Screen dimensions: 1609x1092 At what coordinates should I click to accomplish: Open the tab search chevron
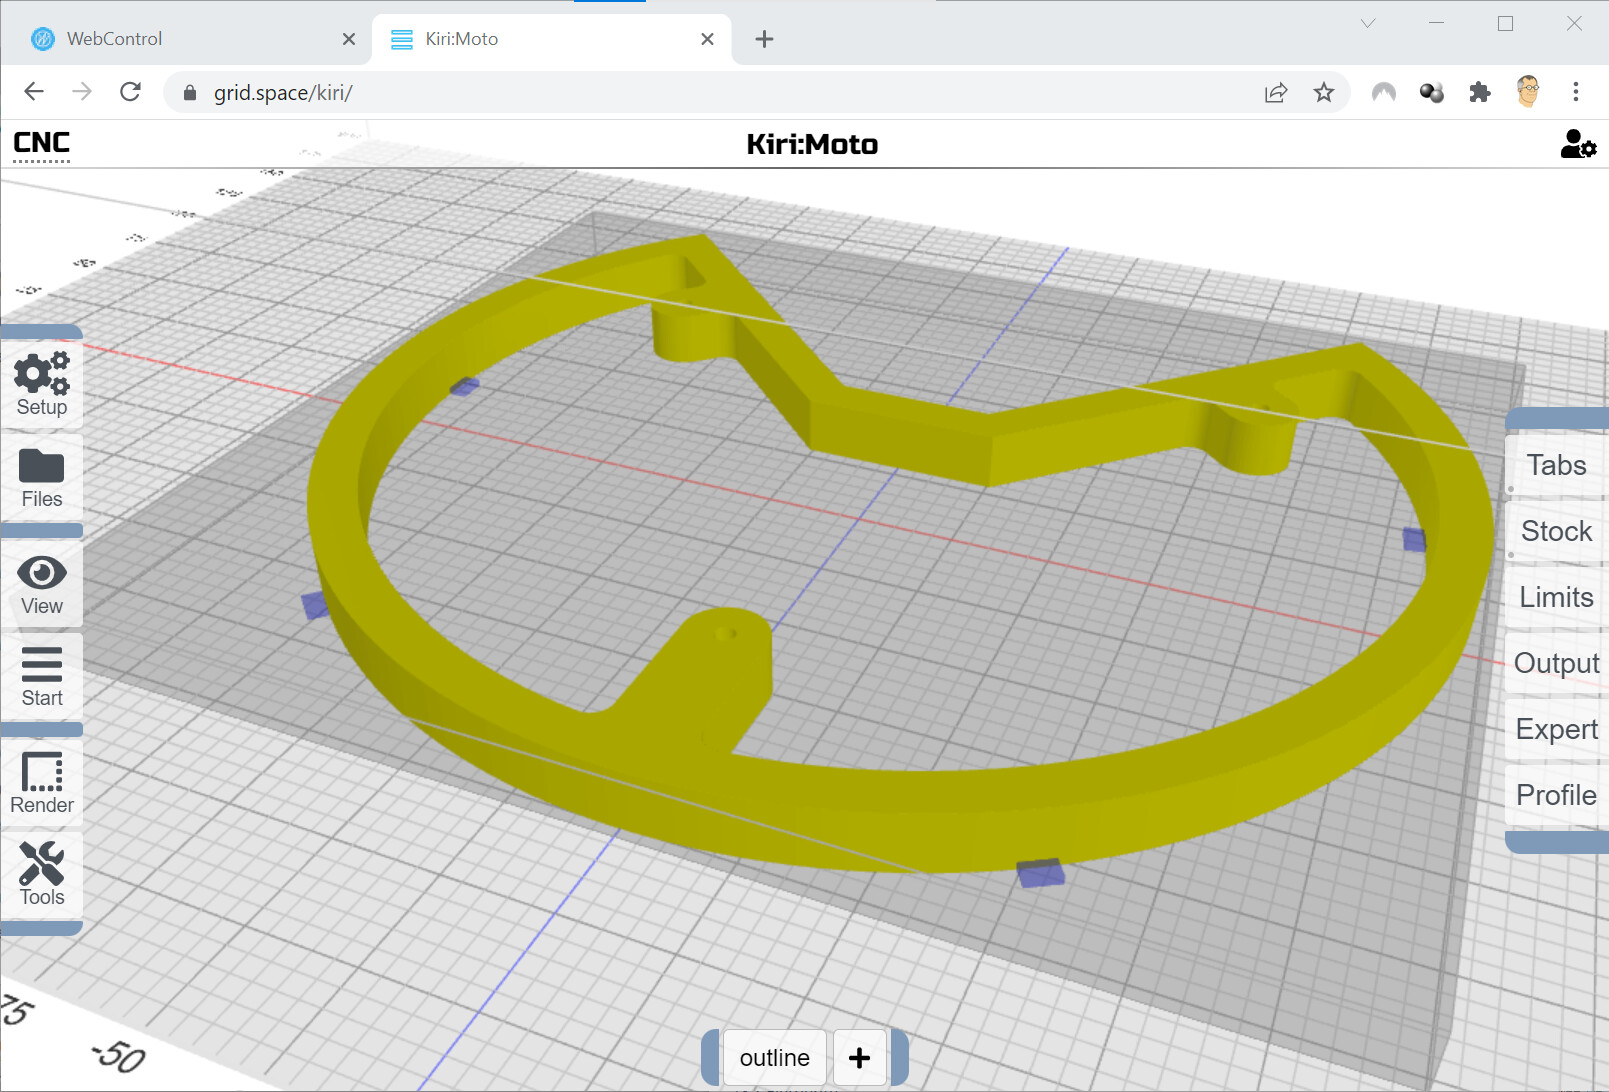[x=1368, y=23]
